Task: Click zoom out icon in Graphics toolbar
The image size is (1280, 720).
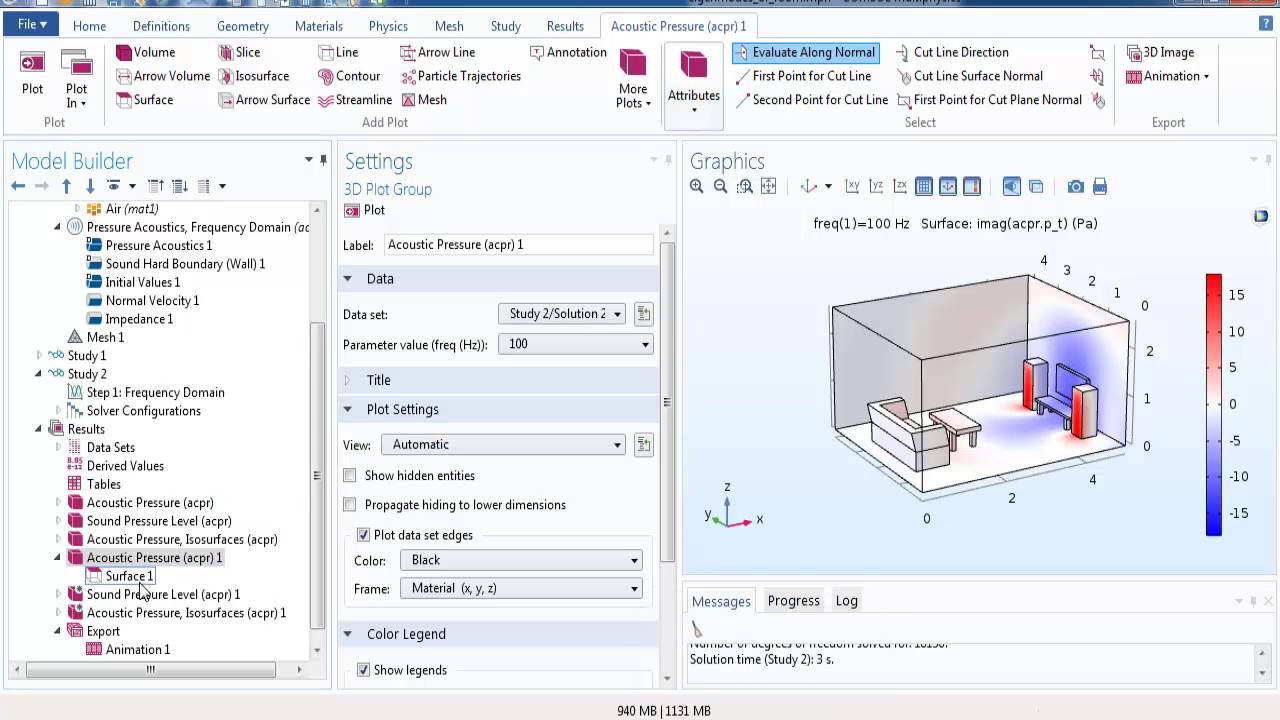Action: [720, 186]
